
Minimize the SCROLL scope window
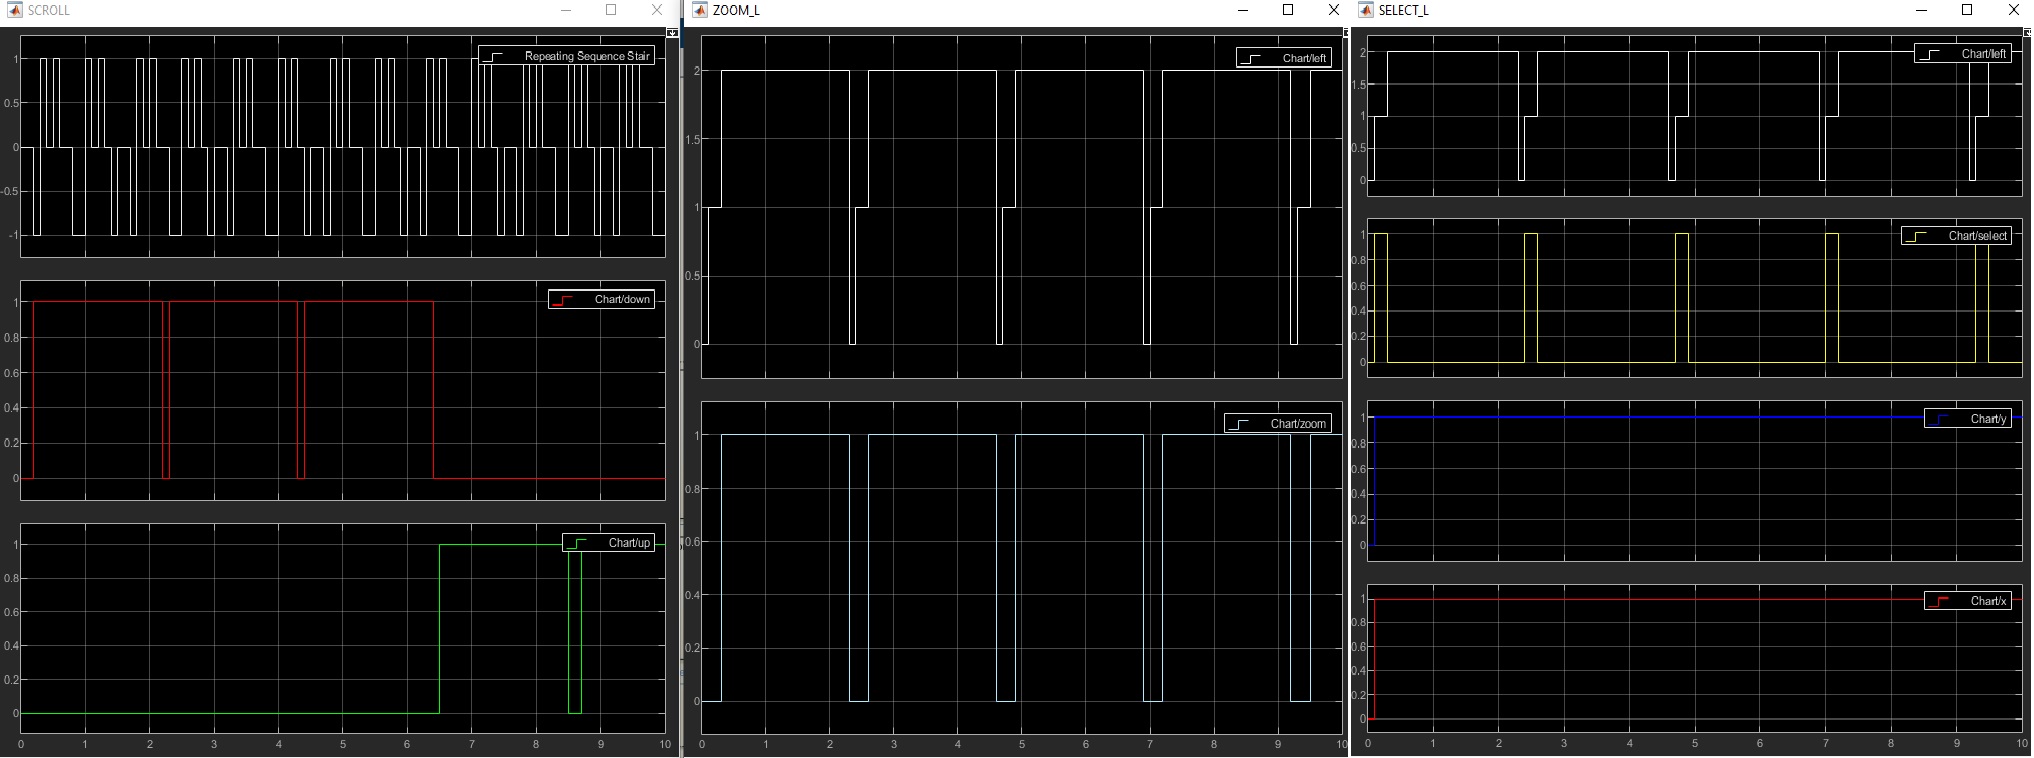pyautogui.click(x=567, y=10)
